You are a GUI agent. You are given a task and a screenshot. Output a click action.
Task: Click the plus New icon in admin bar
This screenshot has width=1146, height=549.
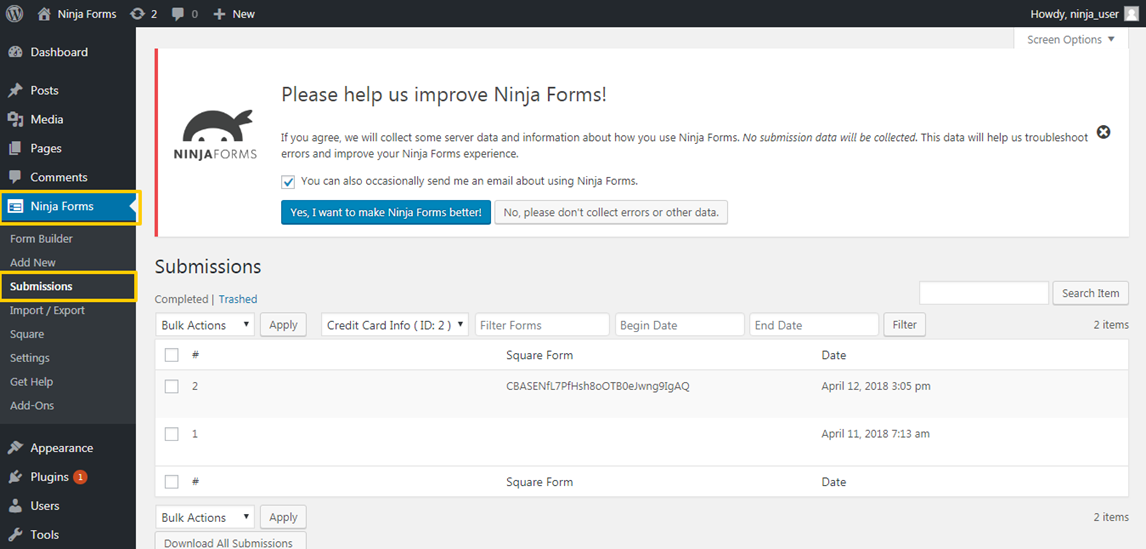click(219, 14)
